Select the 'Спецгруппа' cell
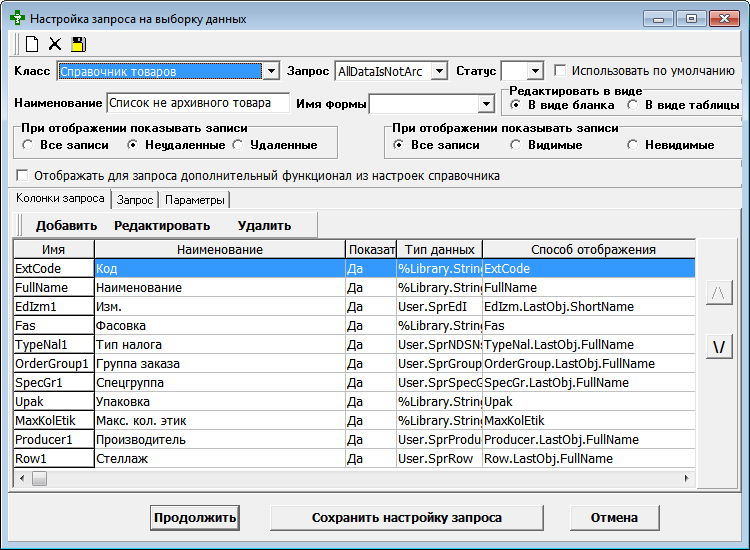The image size is (750, 550). [x=220, y=383]
